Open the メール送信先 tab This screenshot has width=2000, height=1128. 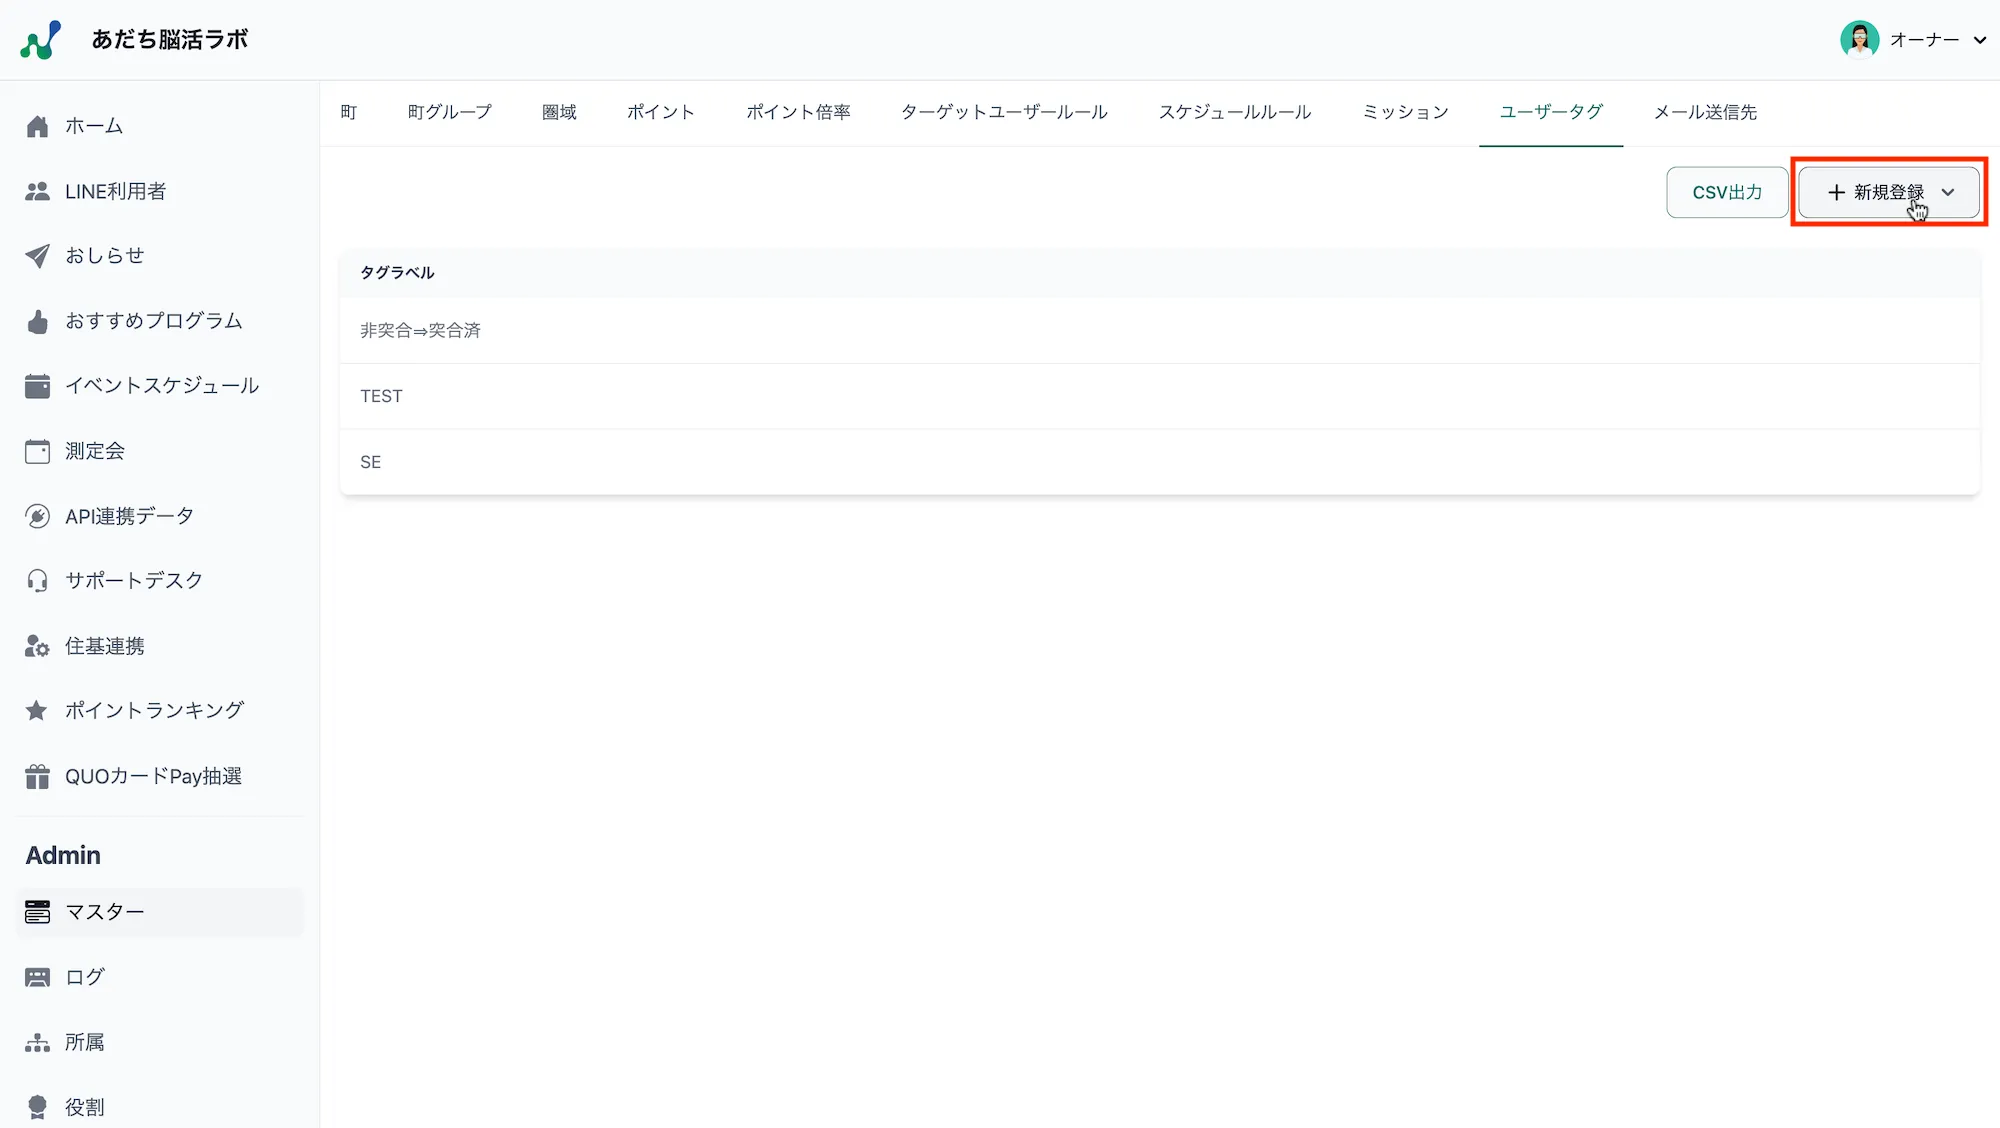(1705, 112)
